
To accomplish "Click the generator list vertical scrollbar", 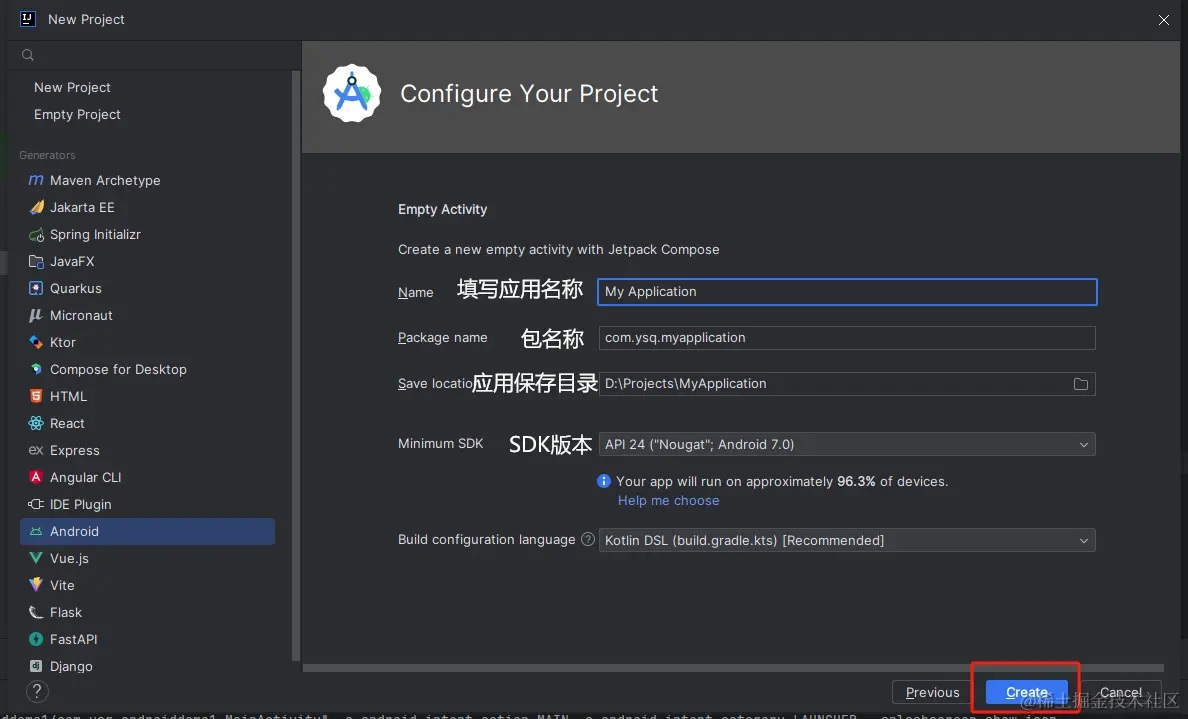I will [295, 366].
